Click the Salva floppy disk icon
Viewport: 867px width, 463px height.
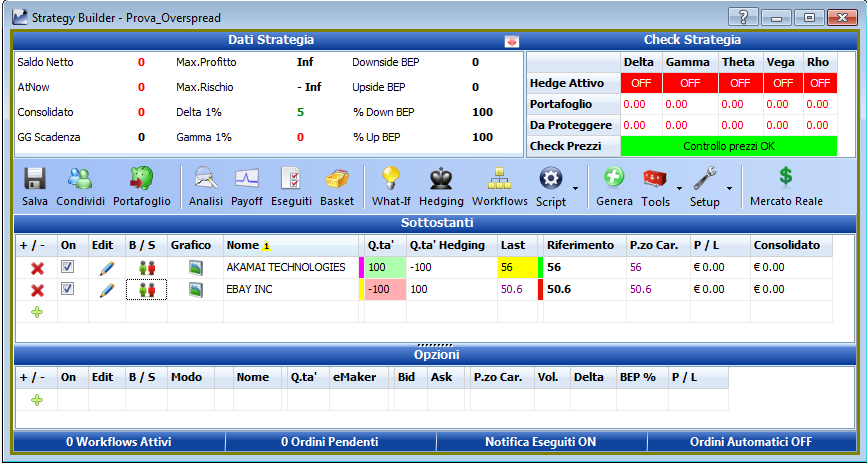[34, 179]
